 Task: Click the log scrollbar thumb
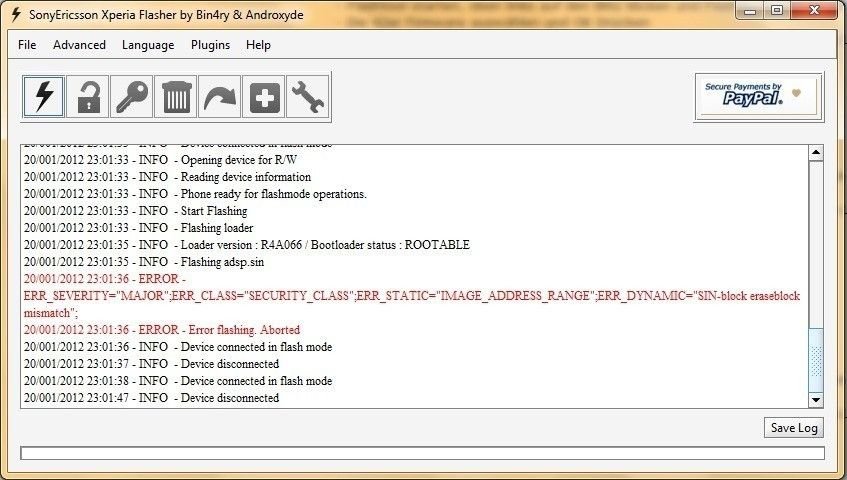tap(816, 360)
